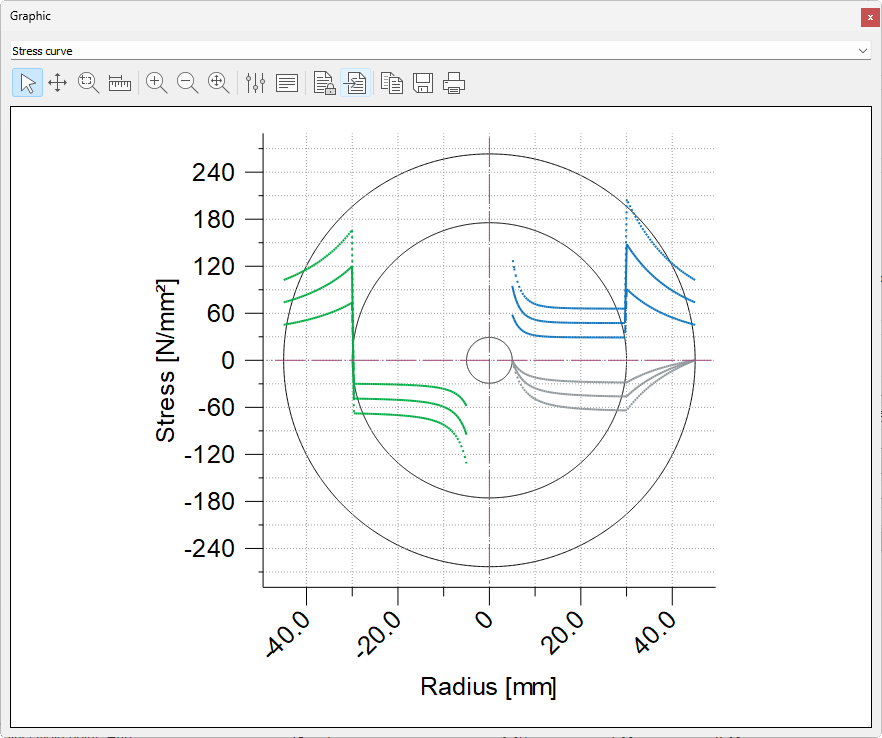882x738 pixels.
Task: Click the zoom in magnifier
Action: click(156, 83)
